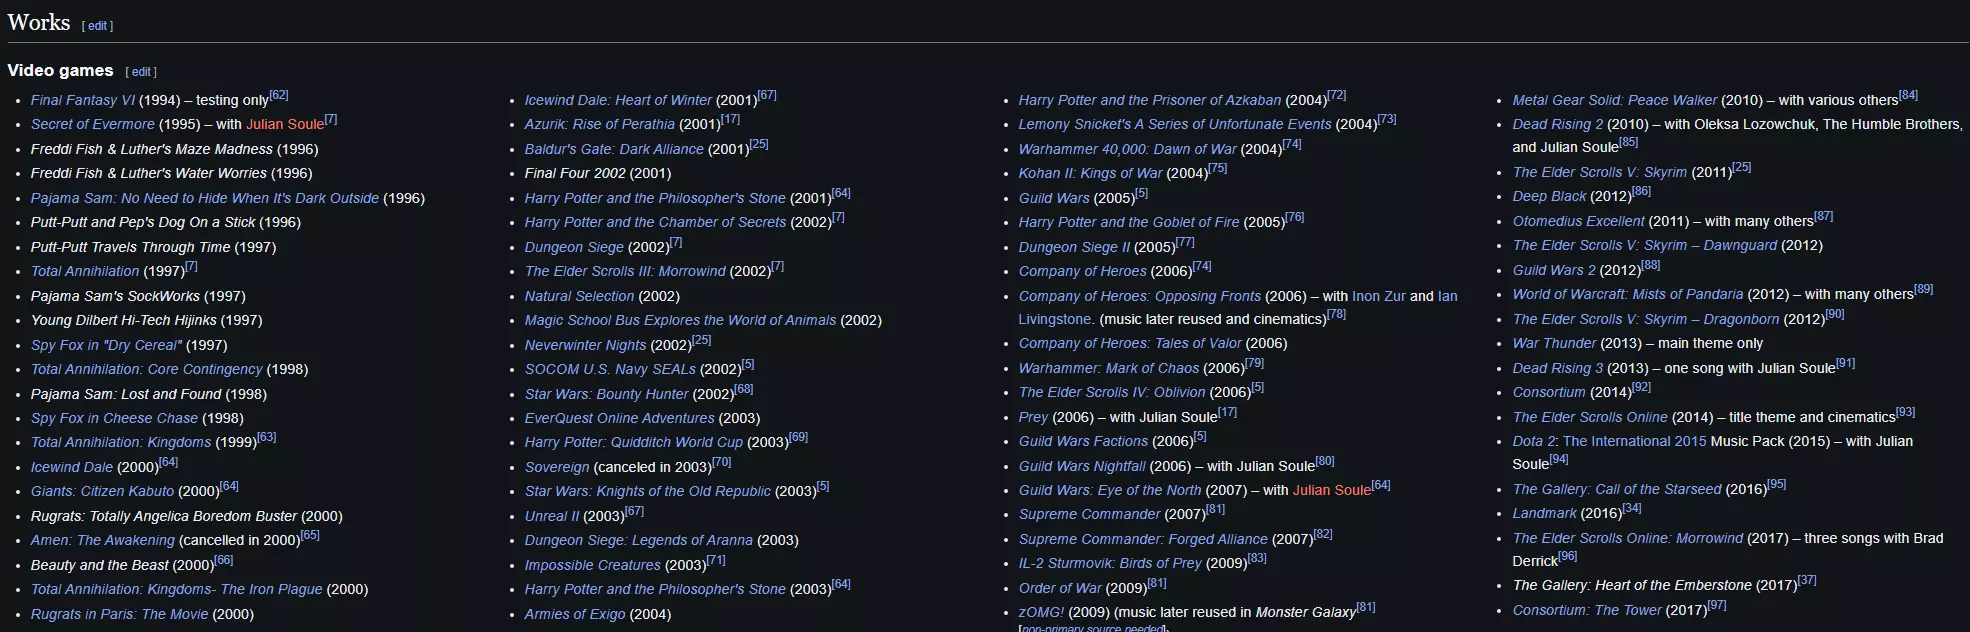Open Harry Potter and the Goblet of Fire
Viewport: 1970px width, 632px height.
click(1129, 223)
